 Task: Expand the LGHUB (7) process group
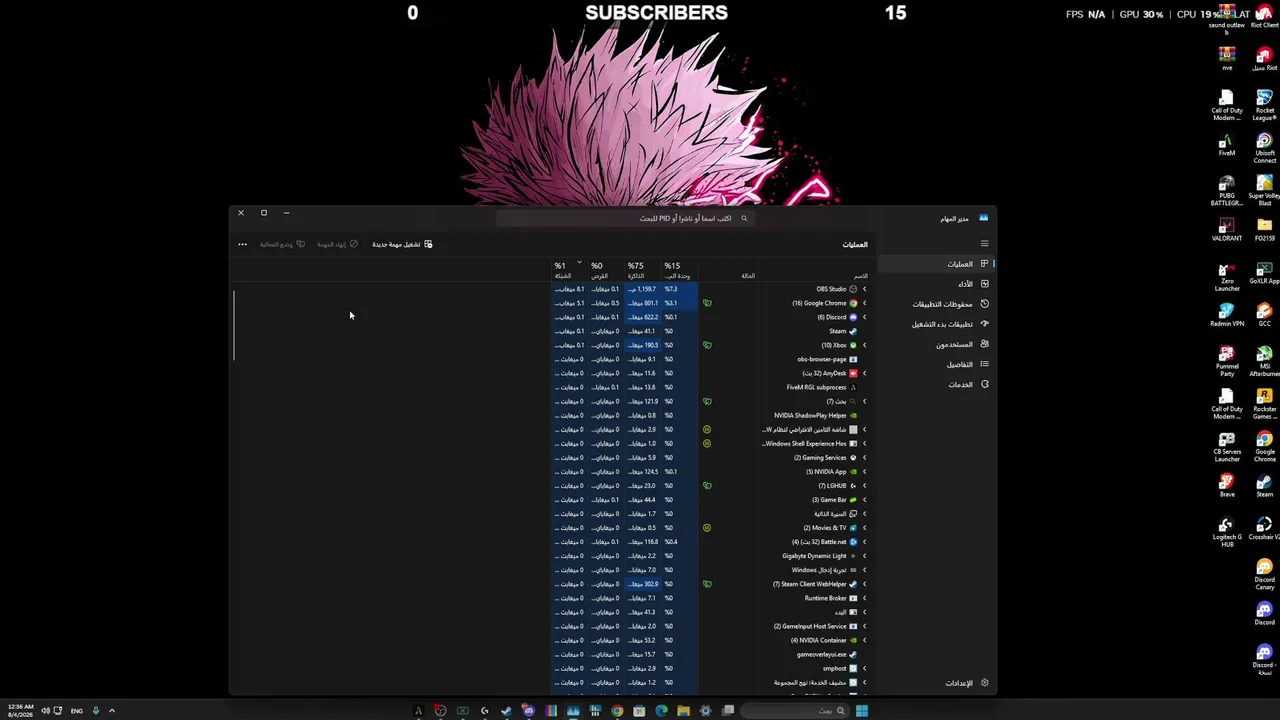(x=865, y=485)
